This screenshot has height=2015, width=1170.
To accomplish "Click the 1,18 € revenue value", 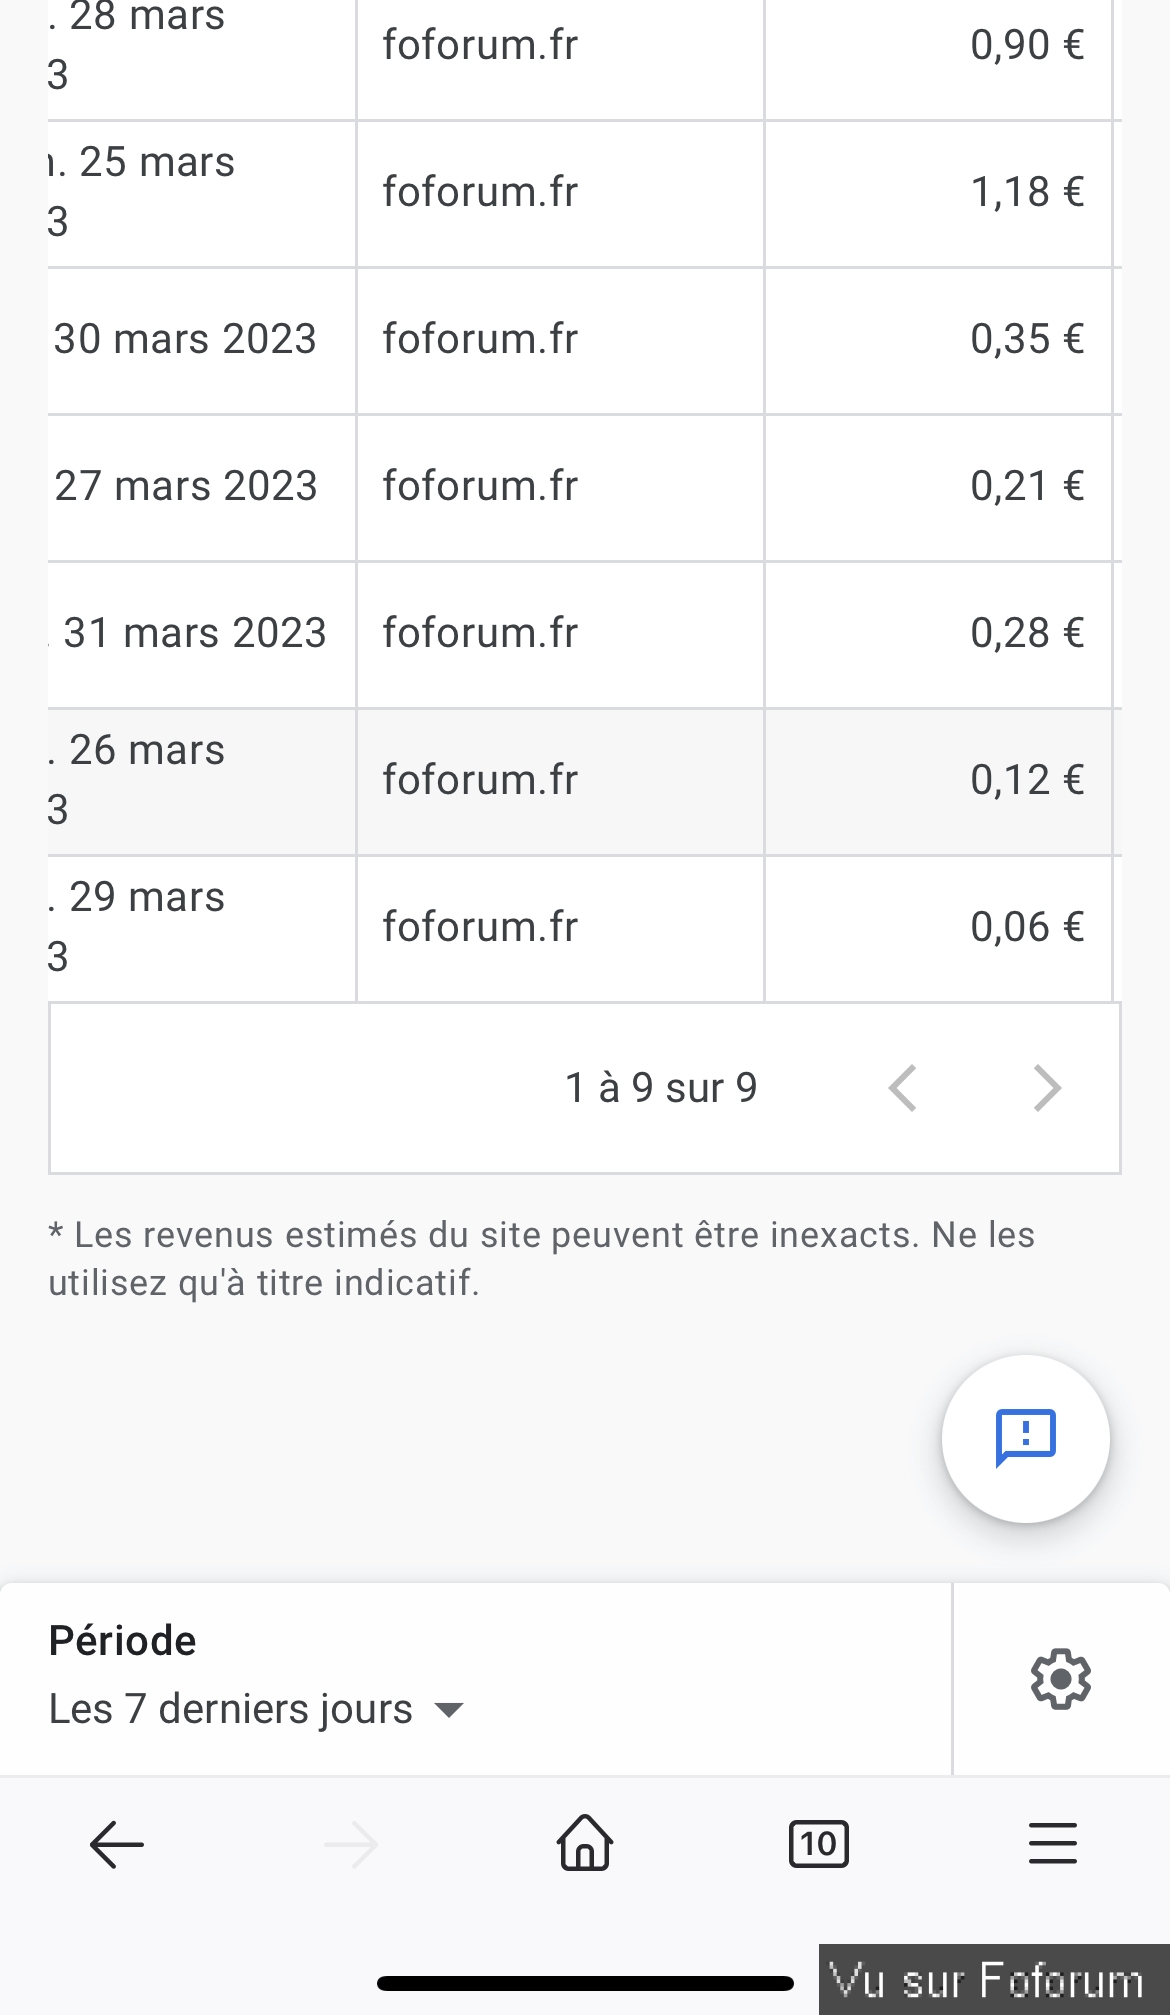I will tap(1027, 192).
